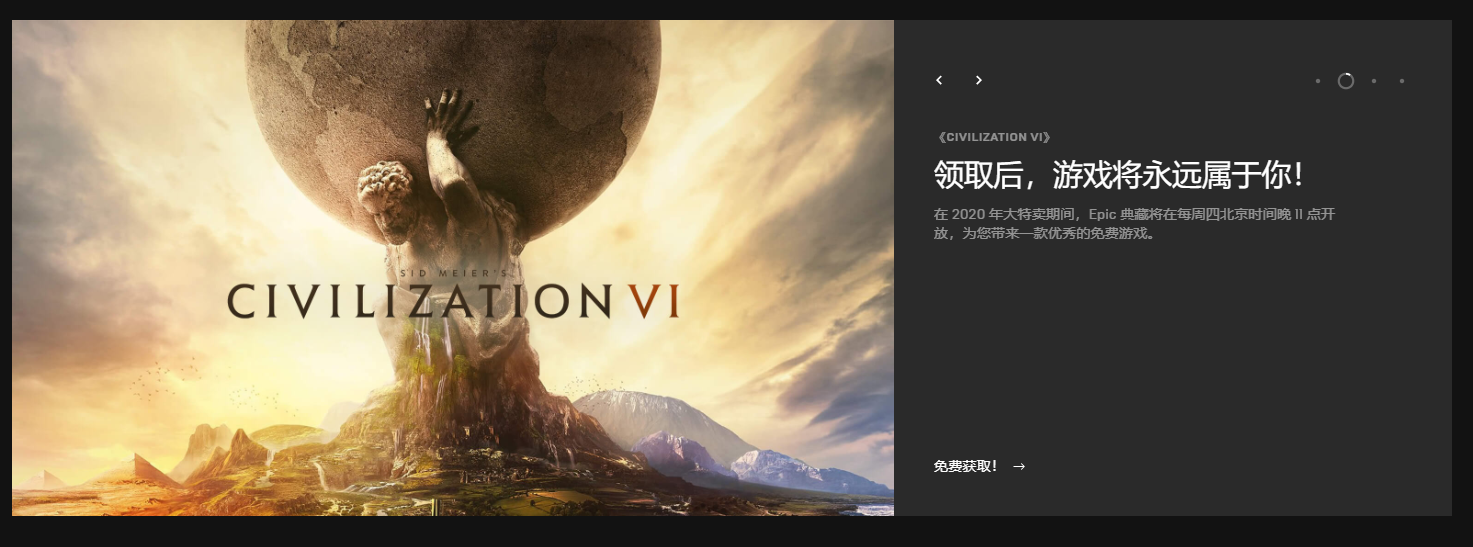This screenshot has height=547, width=1473.
Task: Click the active circular progress indicator
Action: coord(1346,81)
